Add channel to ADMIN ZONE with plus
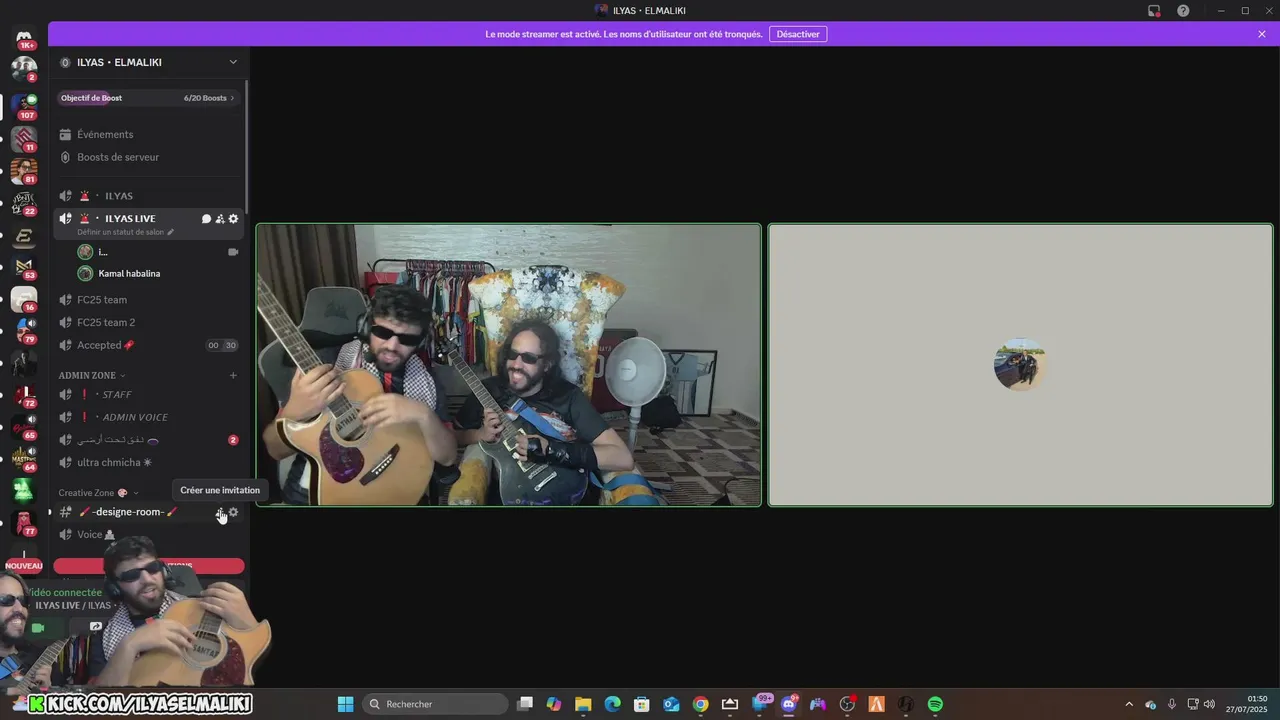Viewport: 1280px width, 720px height. (233, 376)
